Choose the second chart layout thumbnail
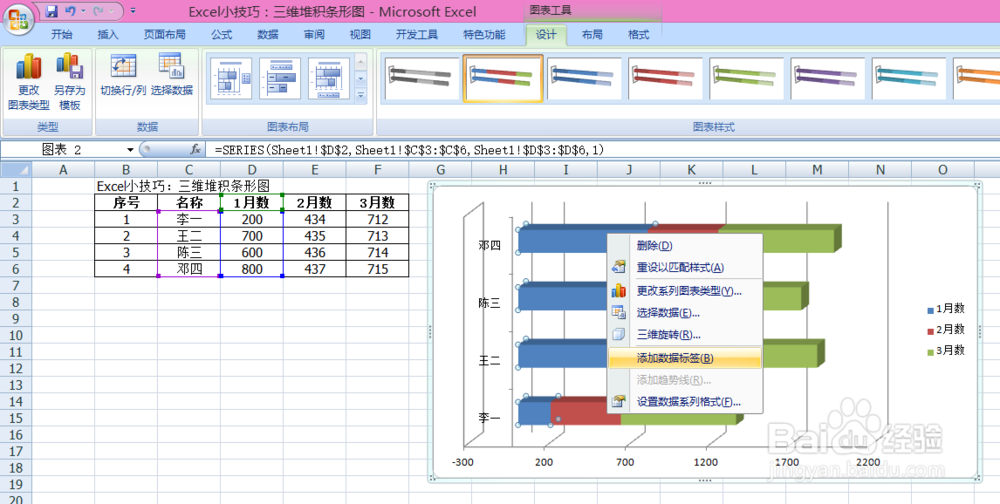The height and width of the screenshot is (504, 1000). coord(279,78)
